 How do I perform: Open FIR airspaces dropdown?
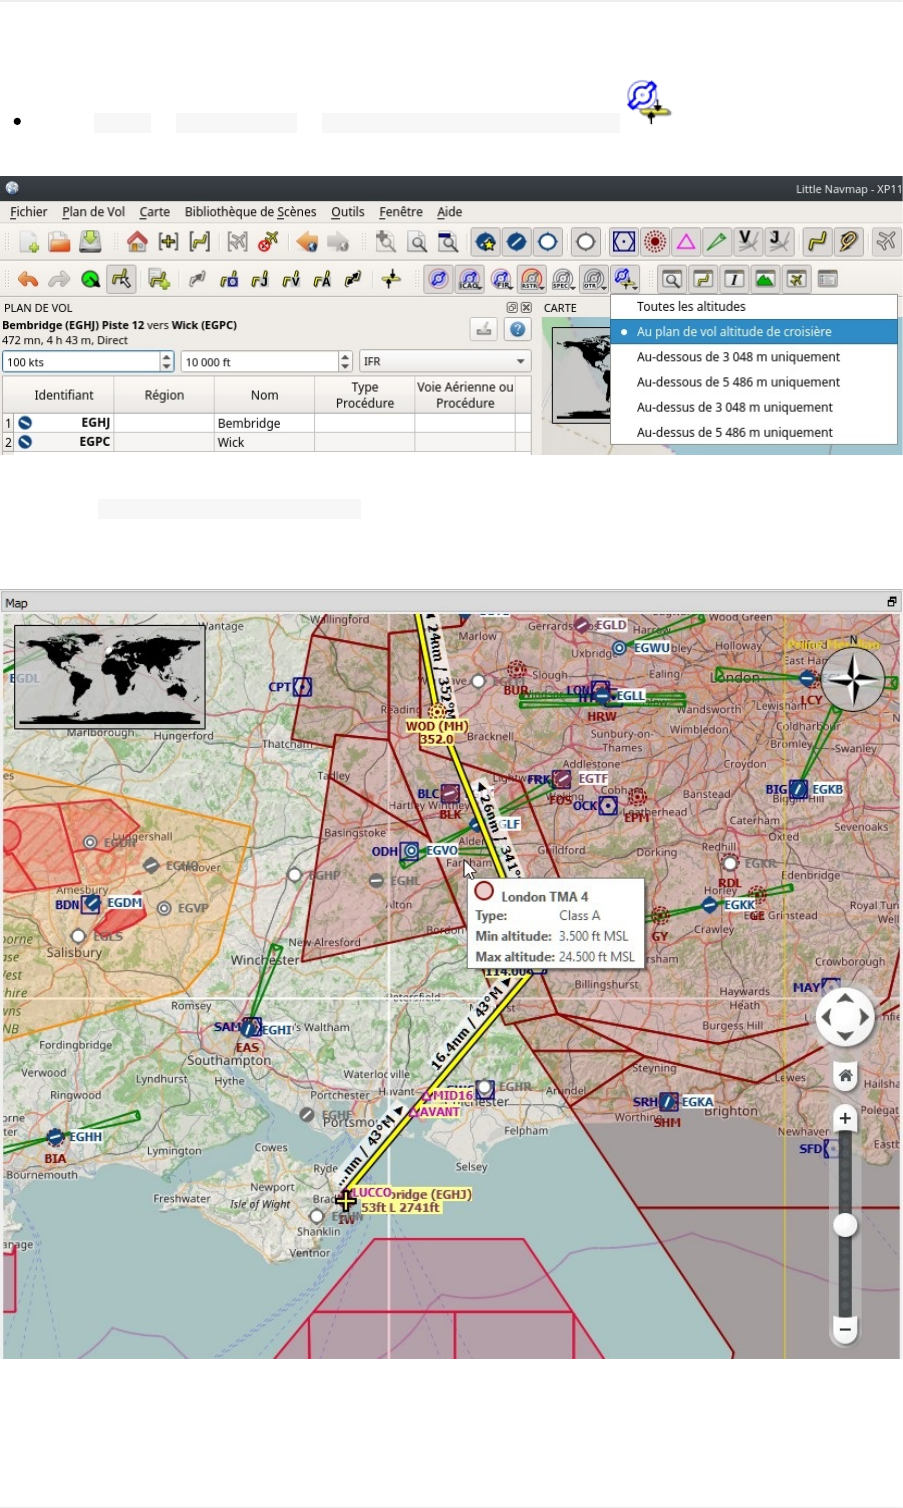[501, 279]
